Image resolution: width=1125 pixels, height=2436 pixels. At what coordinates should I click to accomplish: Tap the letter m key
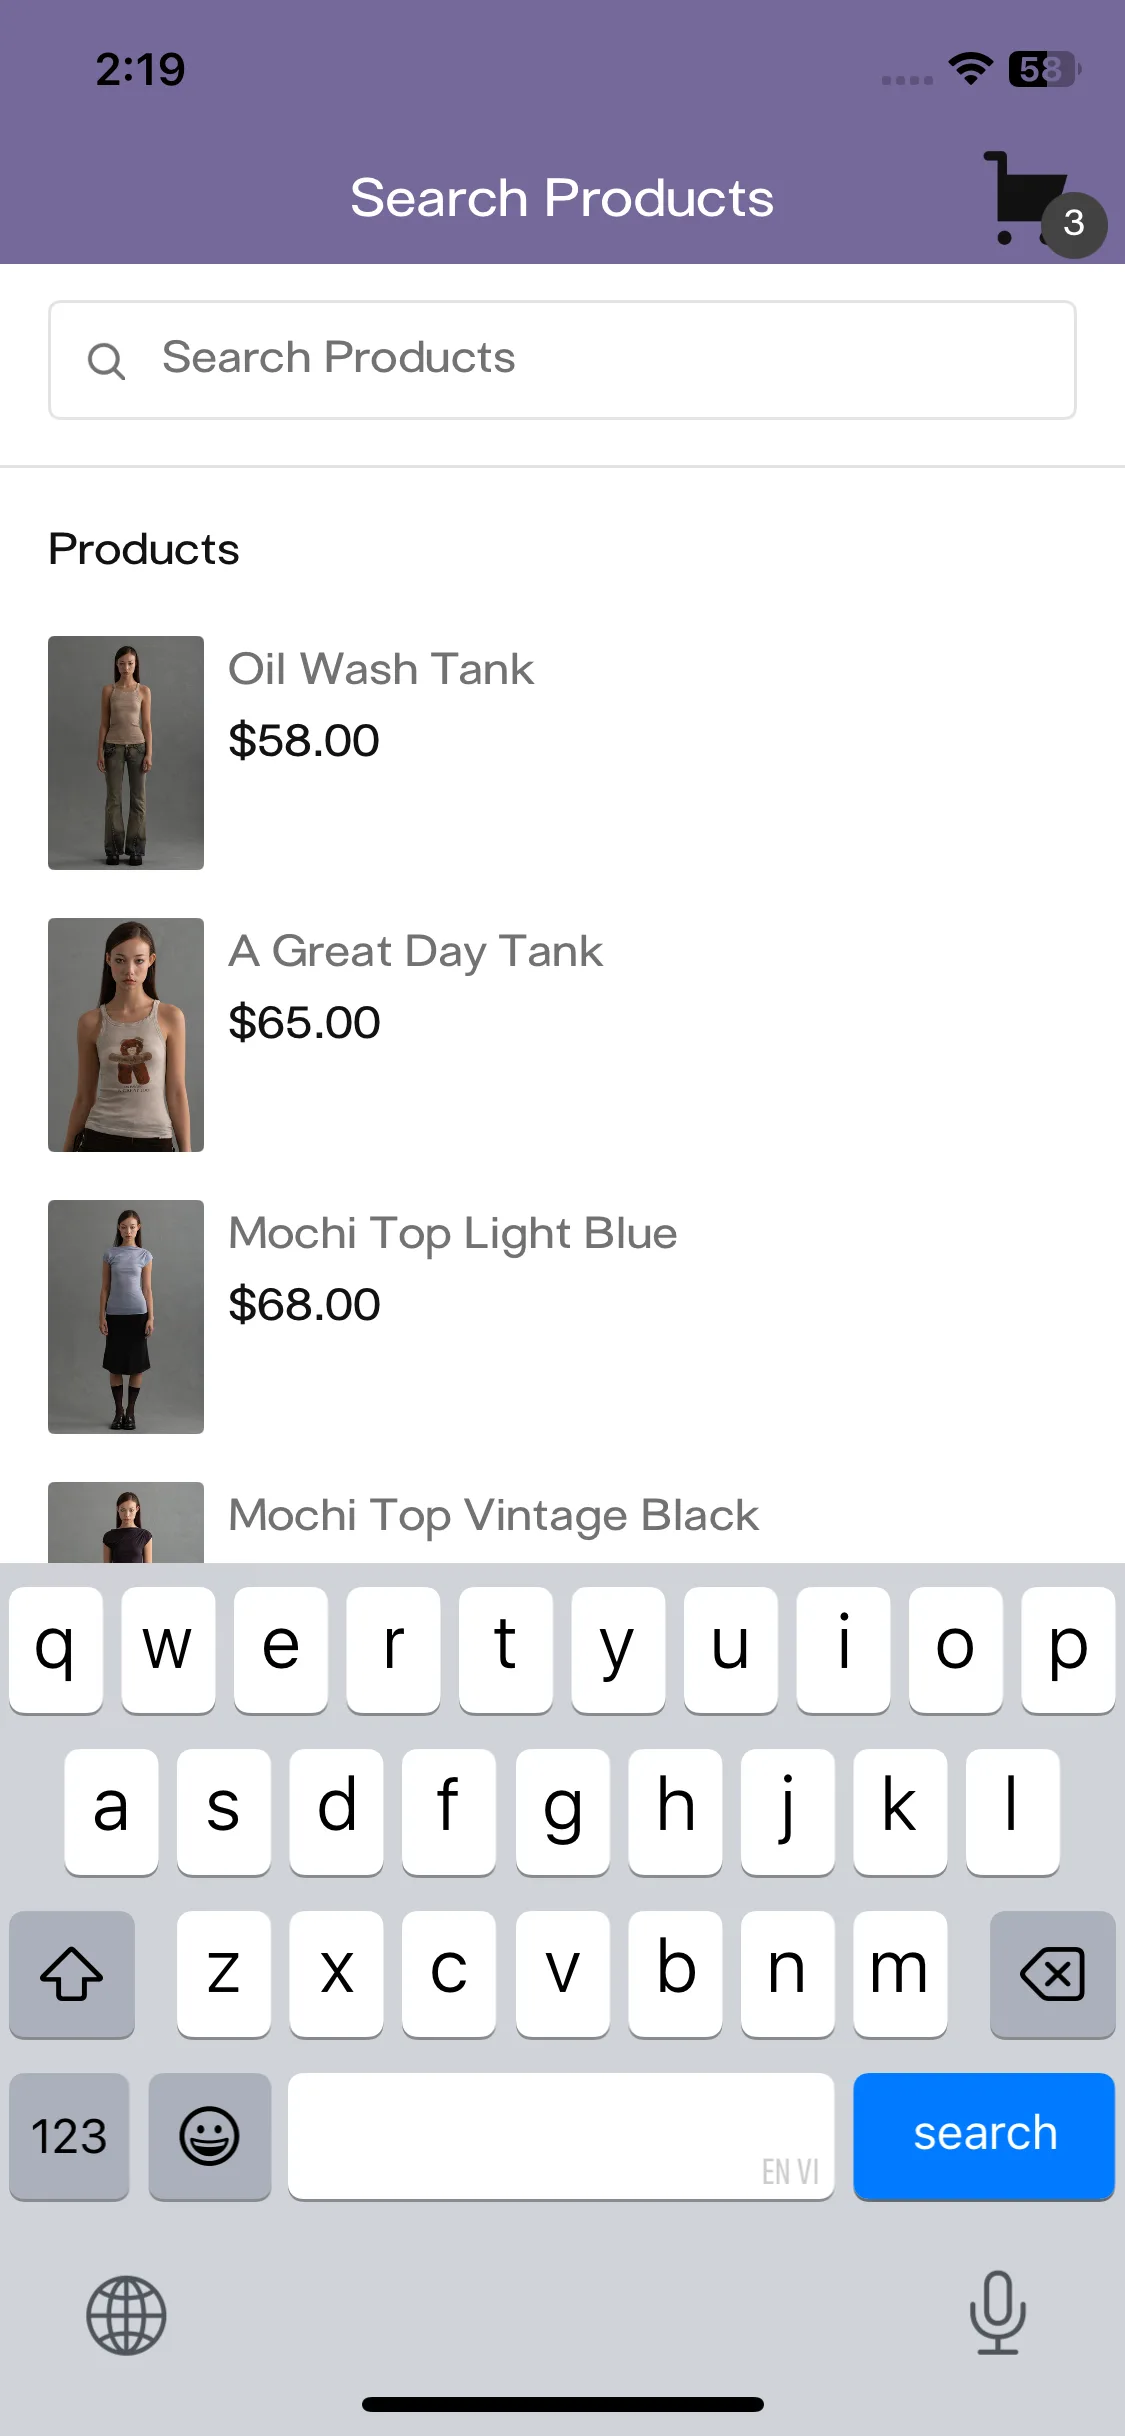pos(900,1974)
